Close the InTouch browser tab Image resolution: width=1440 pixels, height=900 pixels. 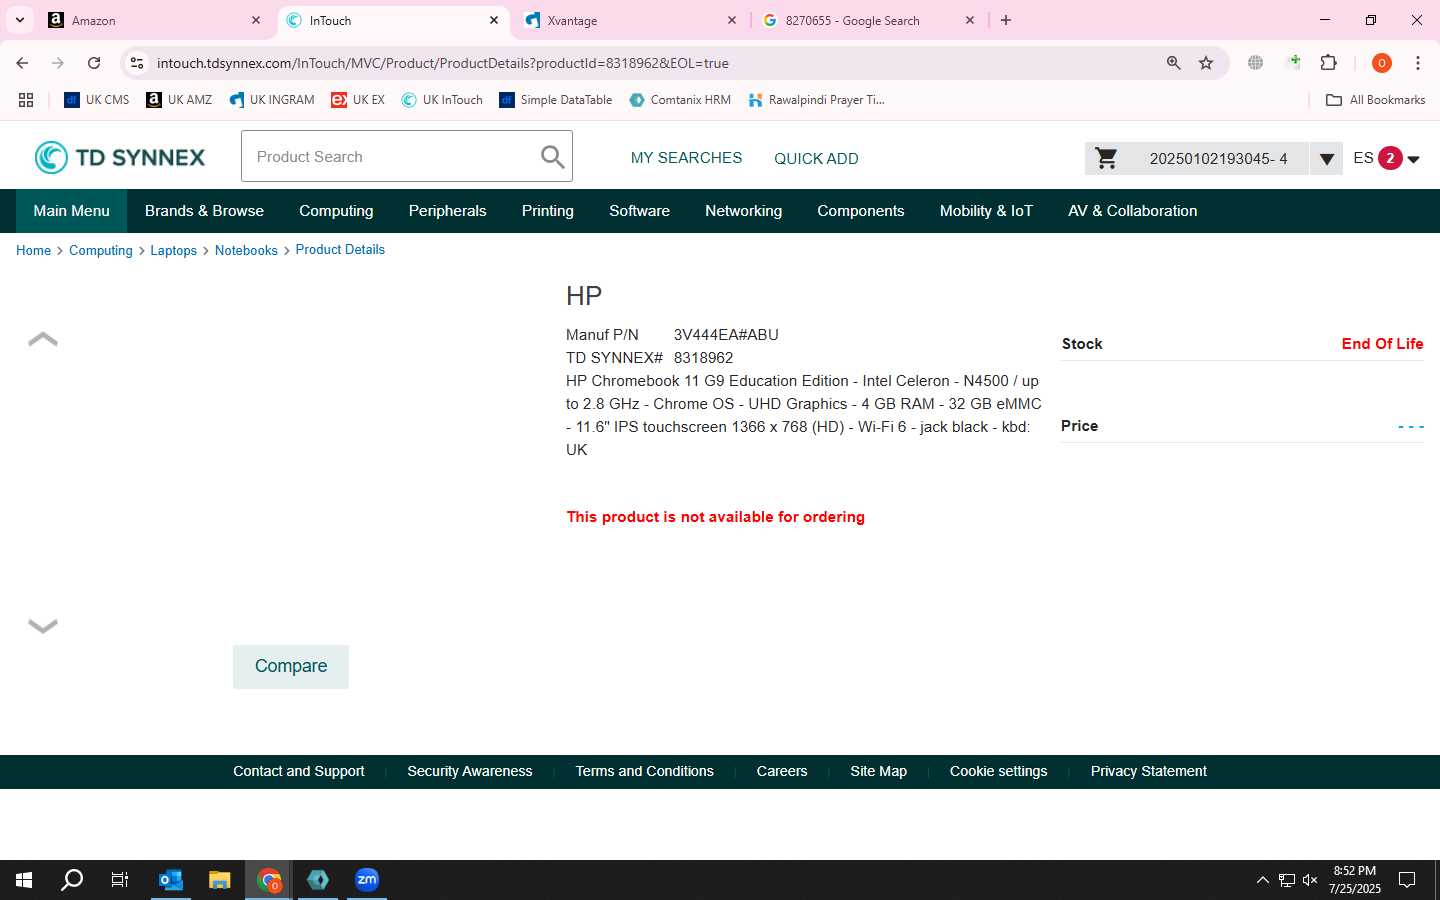494,20
